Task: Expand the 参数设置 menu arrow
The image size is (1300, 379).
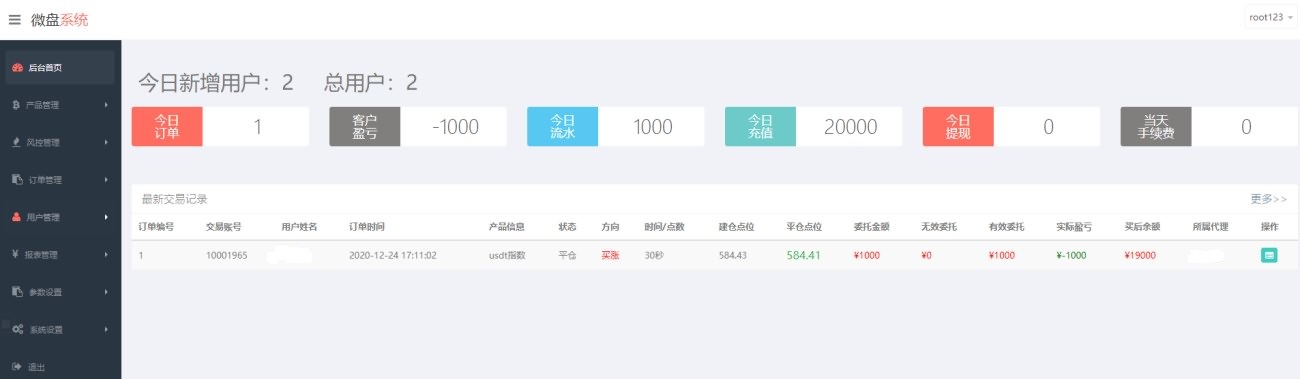Action: [106, 292]
